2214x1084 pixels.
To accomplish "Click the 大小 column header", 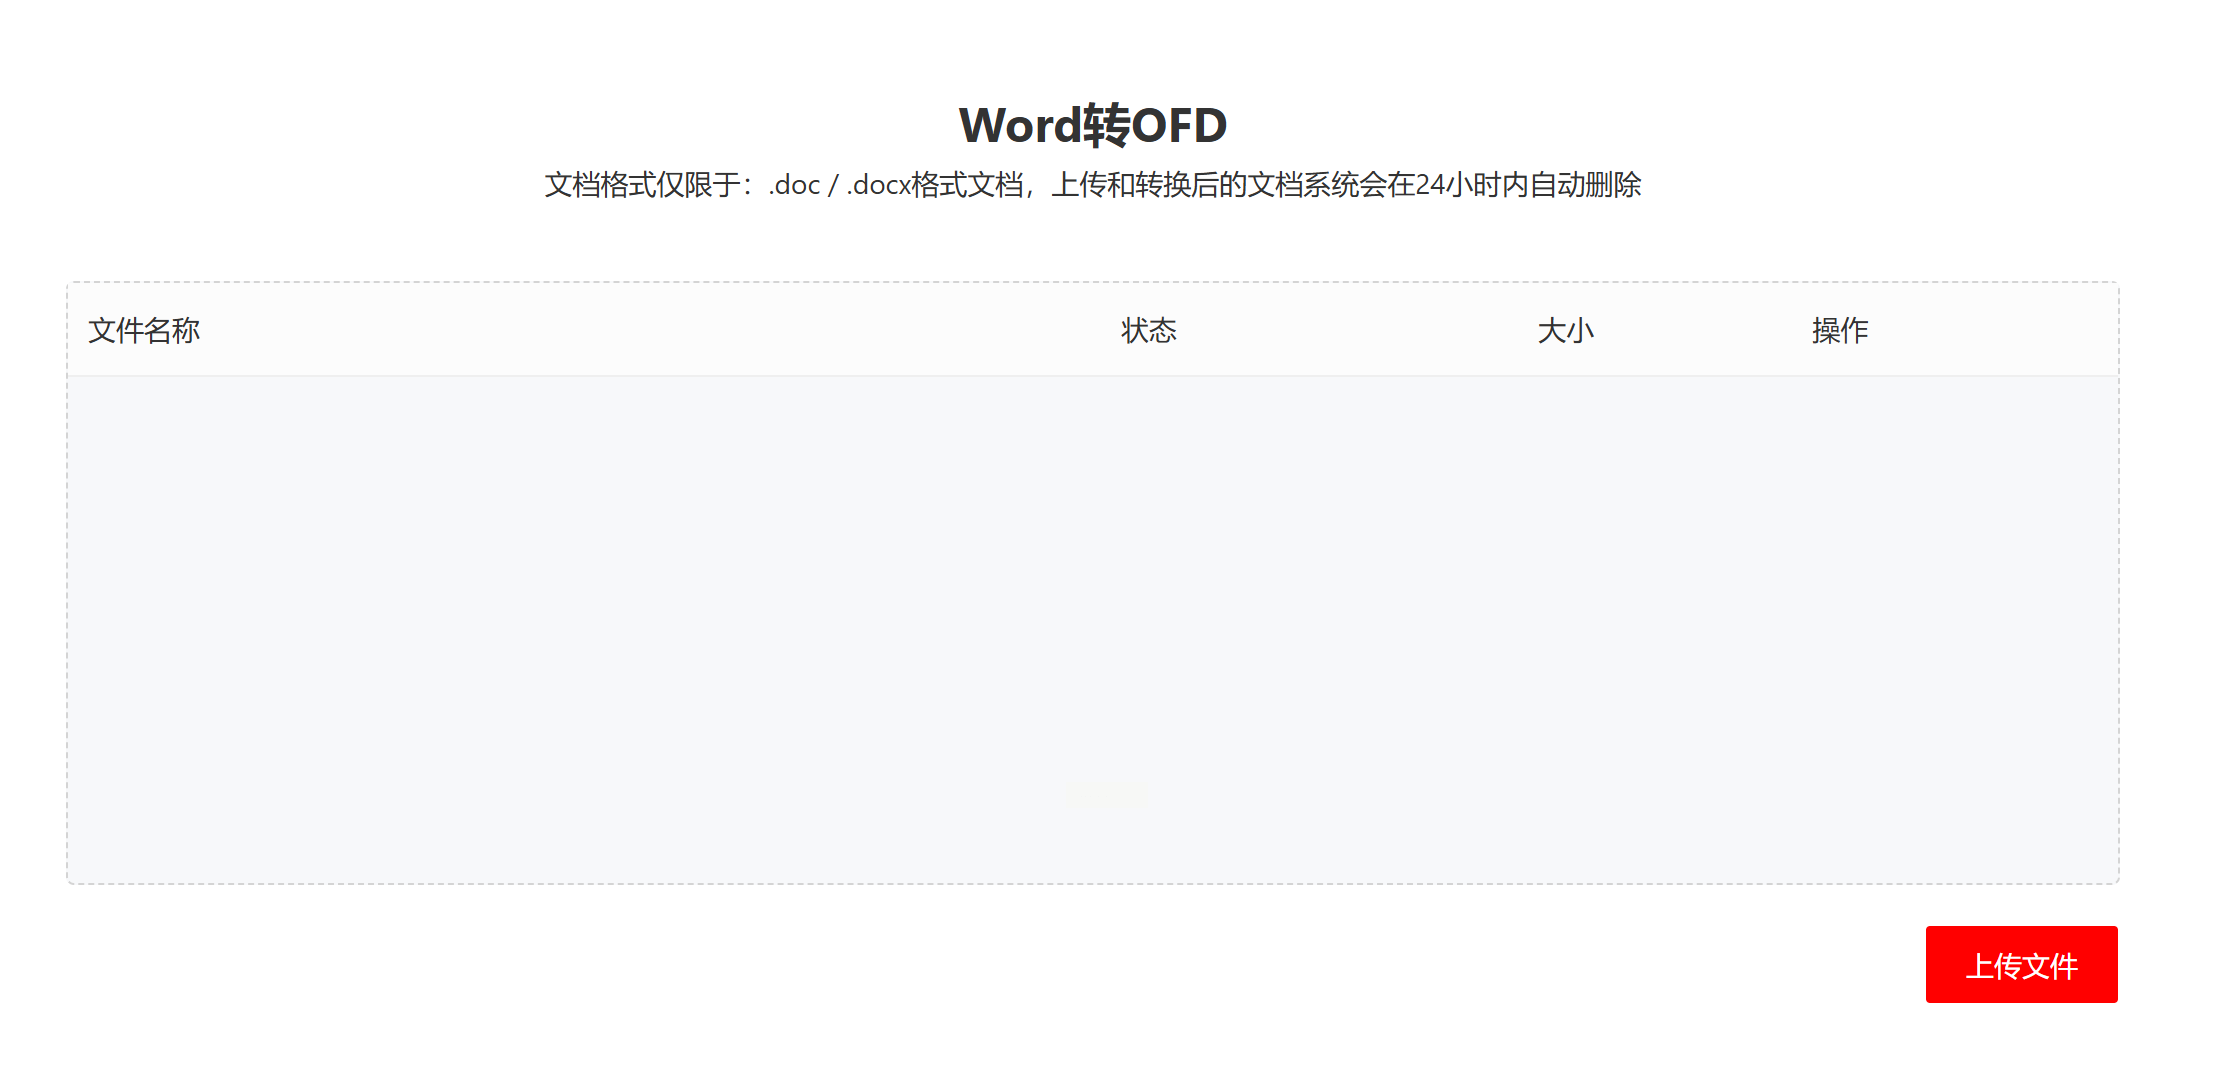I will point(1565,330).
